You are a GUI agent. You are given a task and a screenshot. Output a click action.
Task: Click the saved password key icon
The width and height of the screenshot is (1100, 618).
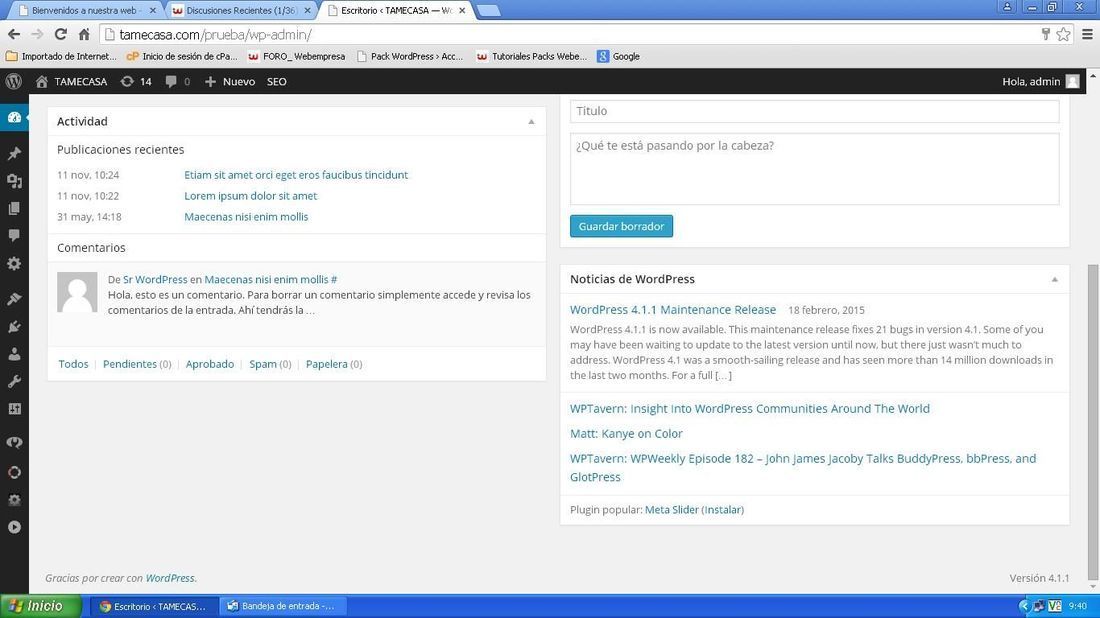(1045, 34)
